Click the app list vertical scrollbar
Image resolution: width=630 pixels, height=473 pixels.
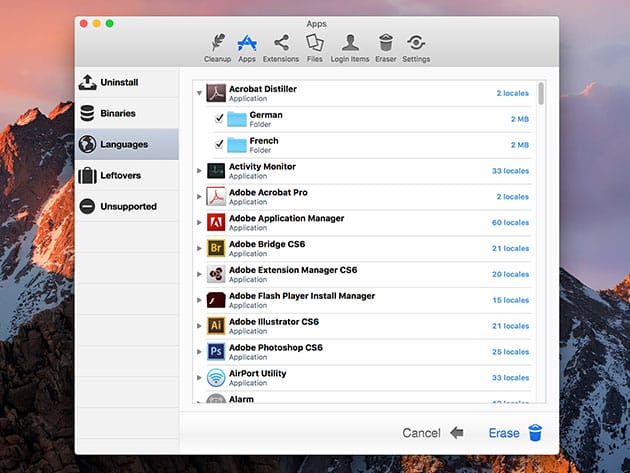point(541,94)
